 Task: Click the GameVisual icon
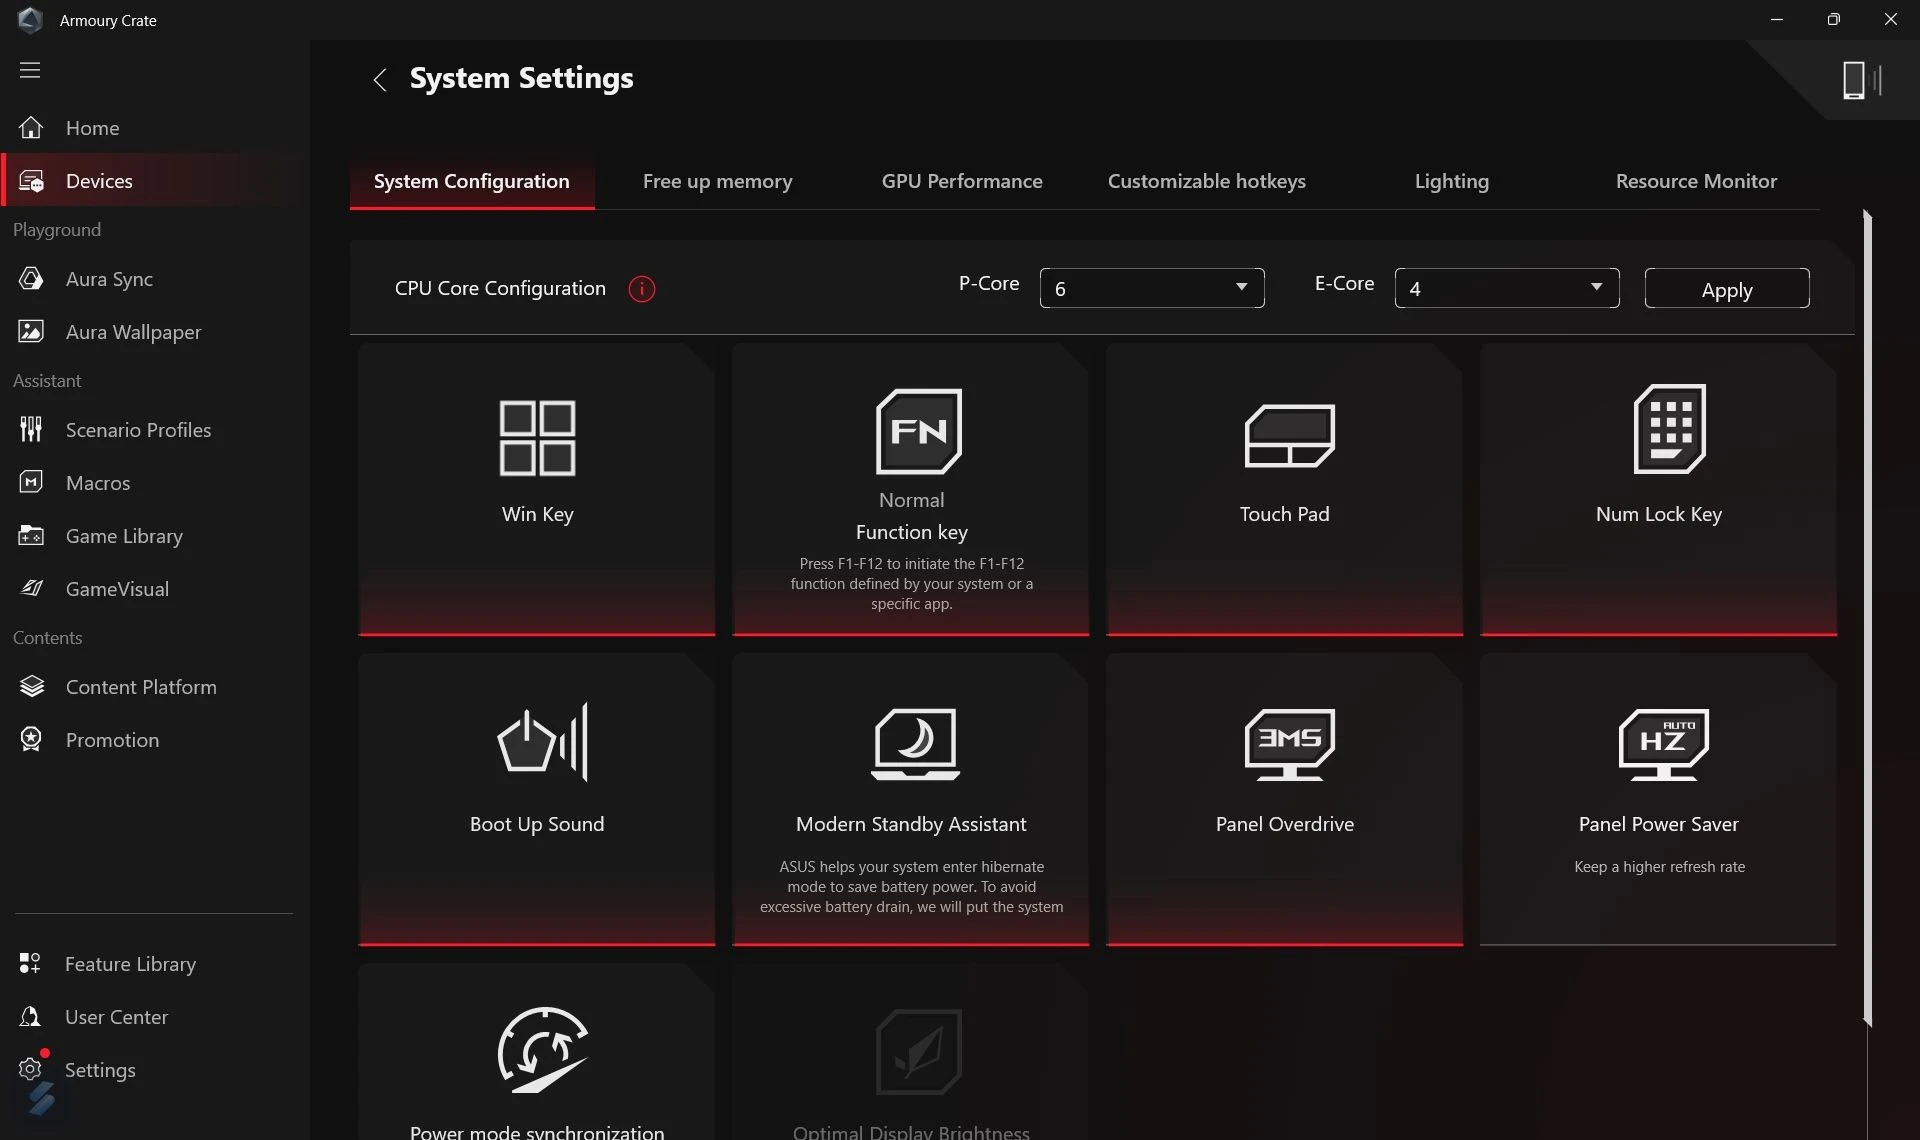point(31,589)
